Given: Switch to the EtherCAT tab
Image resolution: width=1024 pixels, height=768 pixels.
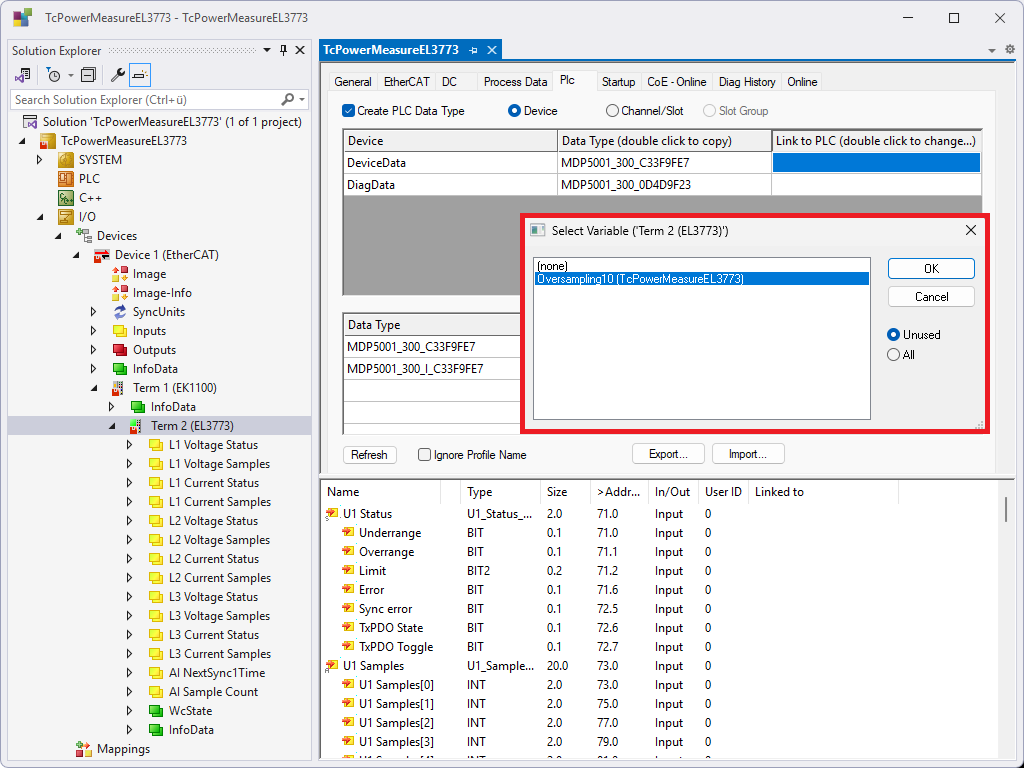Looking at the screenshot, I should [406, 82].
